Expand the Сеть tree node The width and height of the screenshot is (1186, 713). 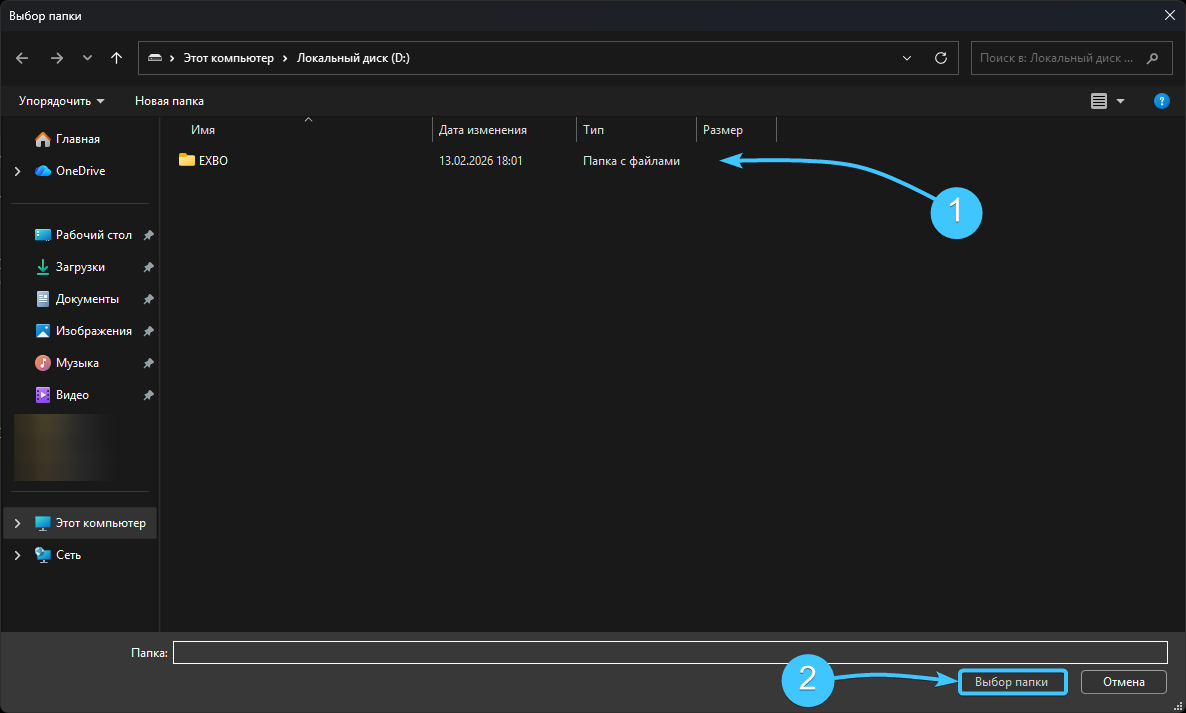pos(17,555)
